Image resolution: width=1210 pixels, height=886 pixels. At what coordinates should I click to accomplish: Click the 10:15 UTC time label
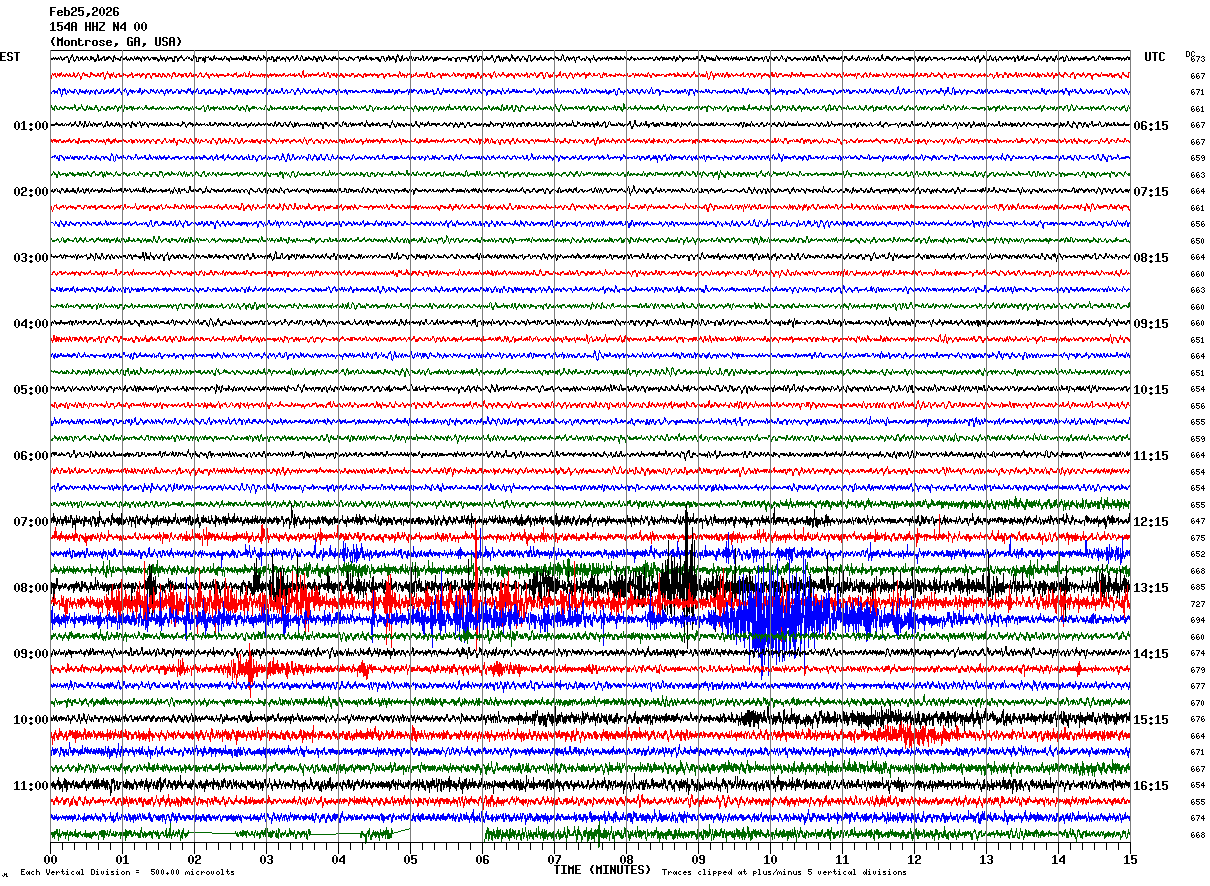click(x=1151, y=390)
